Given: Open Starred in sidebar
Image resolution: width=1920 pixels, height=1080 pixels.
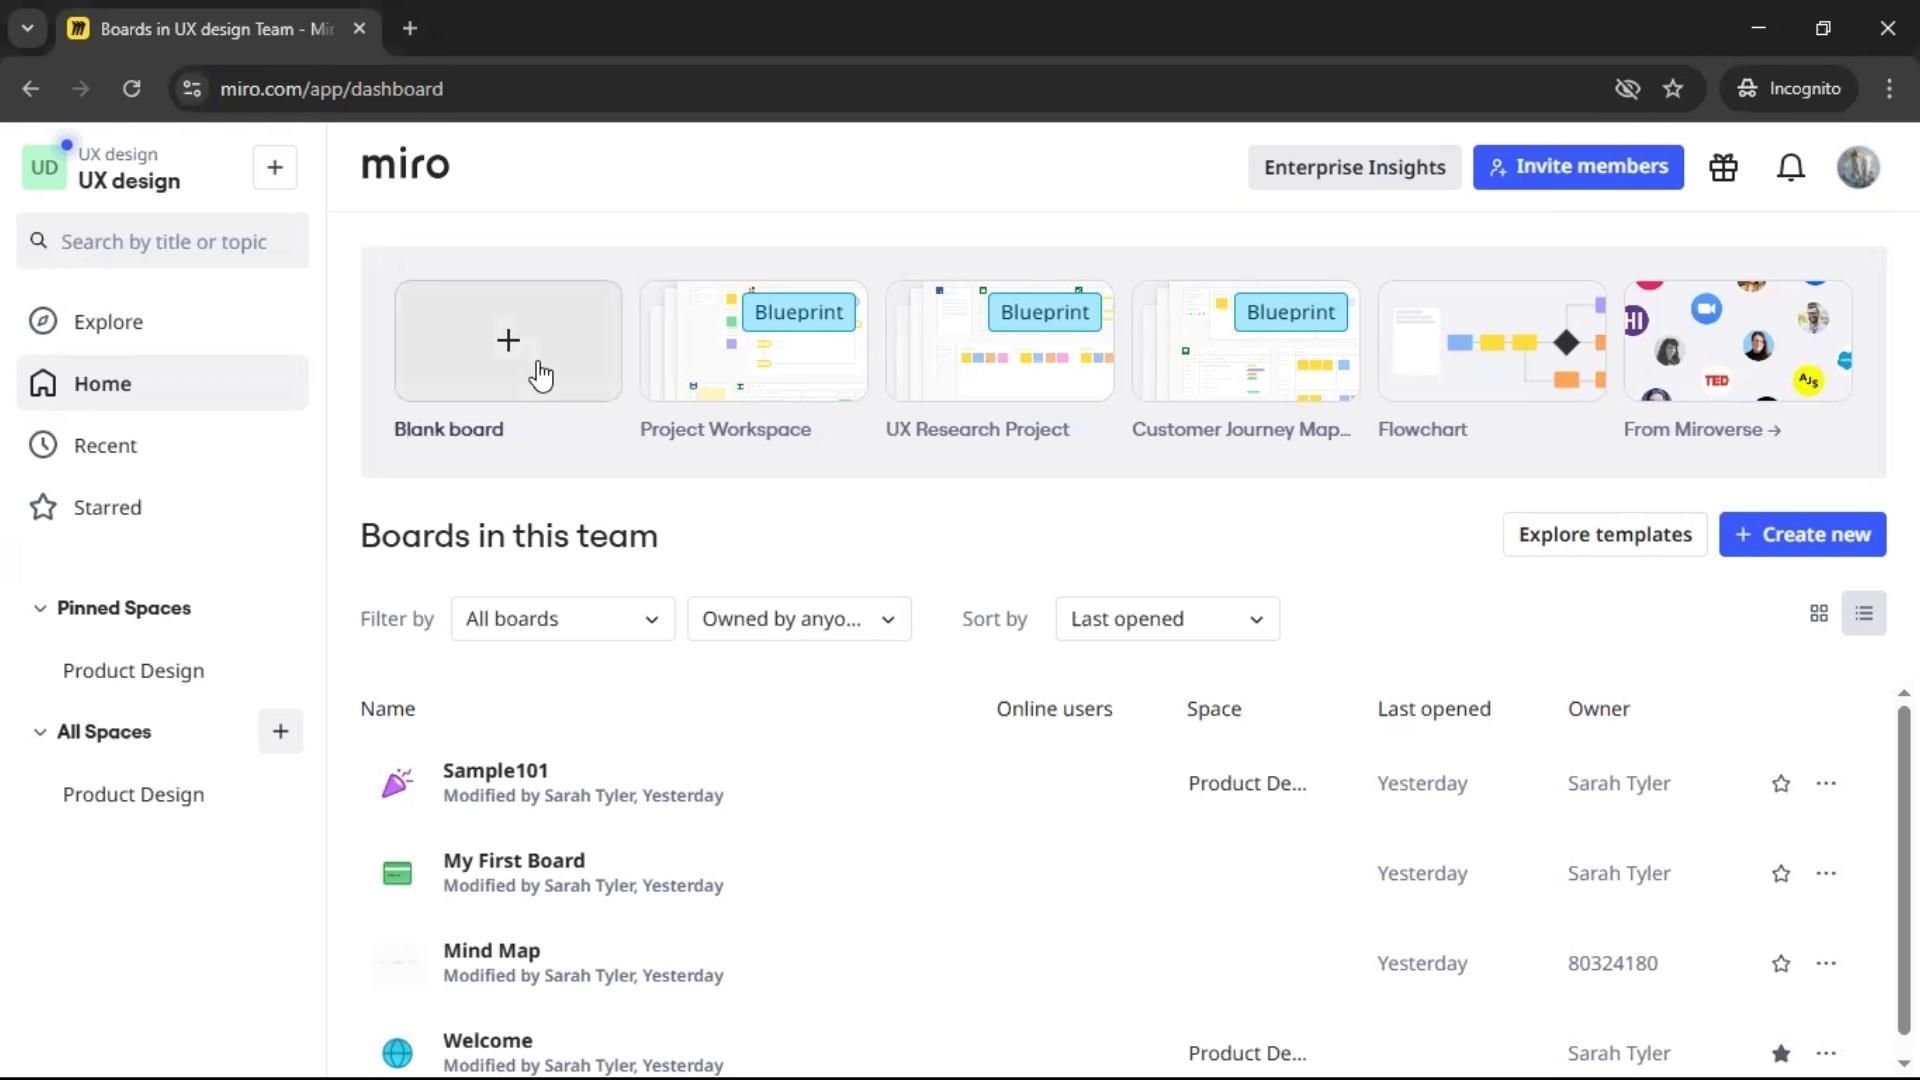Looking at the screenshot, I should (107, 508).
